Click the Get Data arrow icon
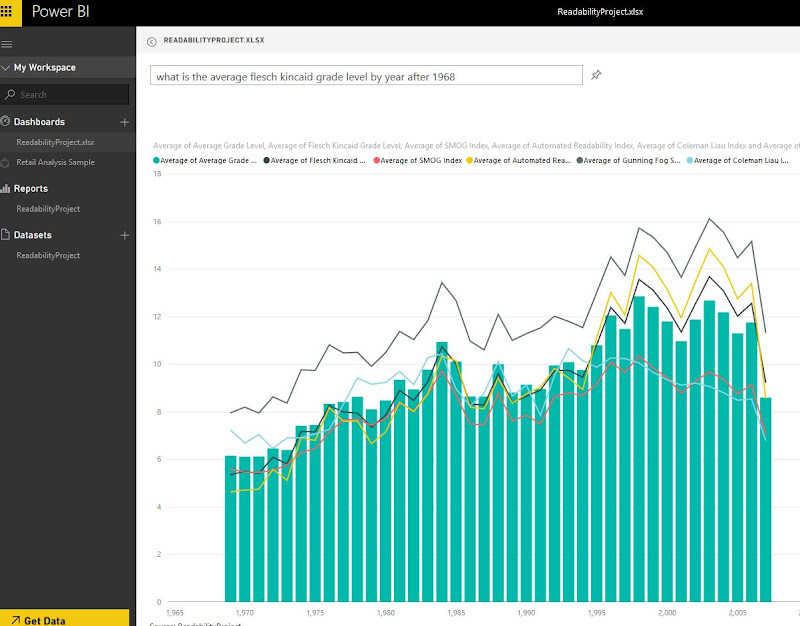This screenshot has height=626, width=800. [15, 620]
